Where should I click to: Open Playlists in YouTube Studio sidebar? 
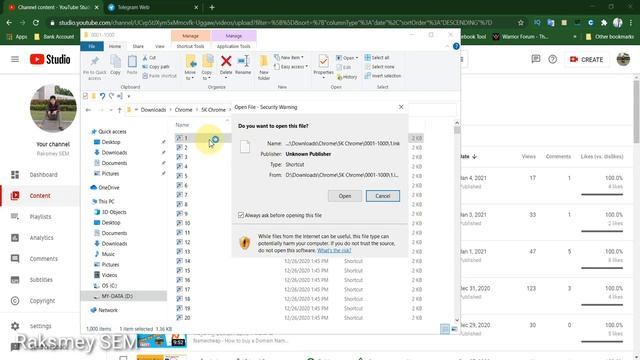40,217
